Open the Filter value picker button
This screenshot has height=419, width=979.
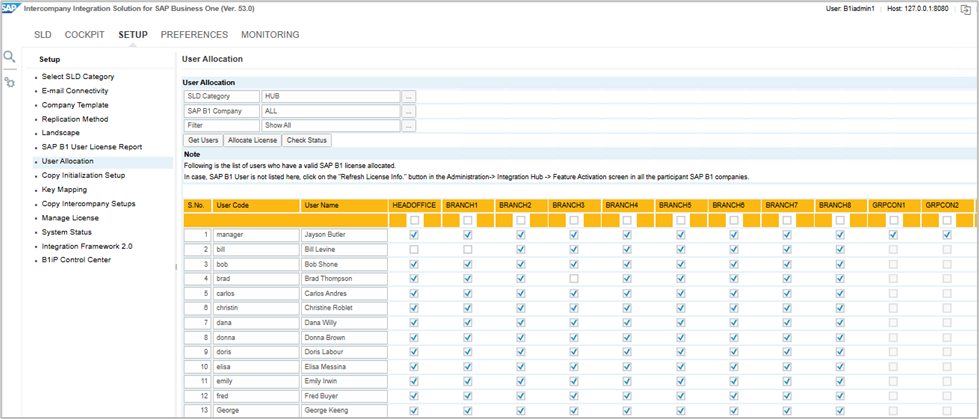point(408,126)
